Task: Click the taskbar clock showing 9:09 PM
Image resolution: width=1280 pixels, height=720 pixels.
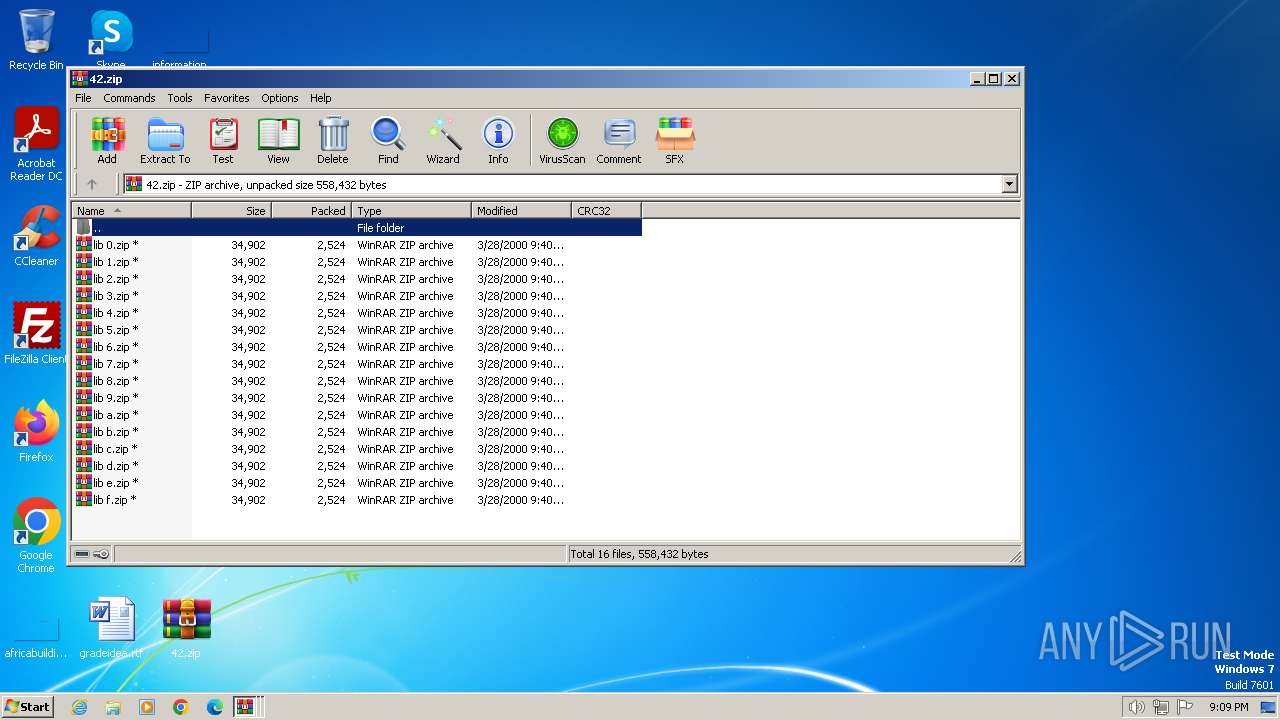Action: coord(1228,707)
